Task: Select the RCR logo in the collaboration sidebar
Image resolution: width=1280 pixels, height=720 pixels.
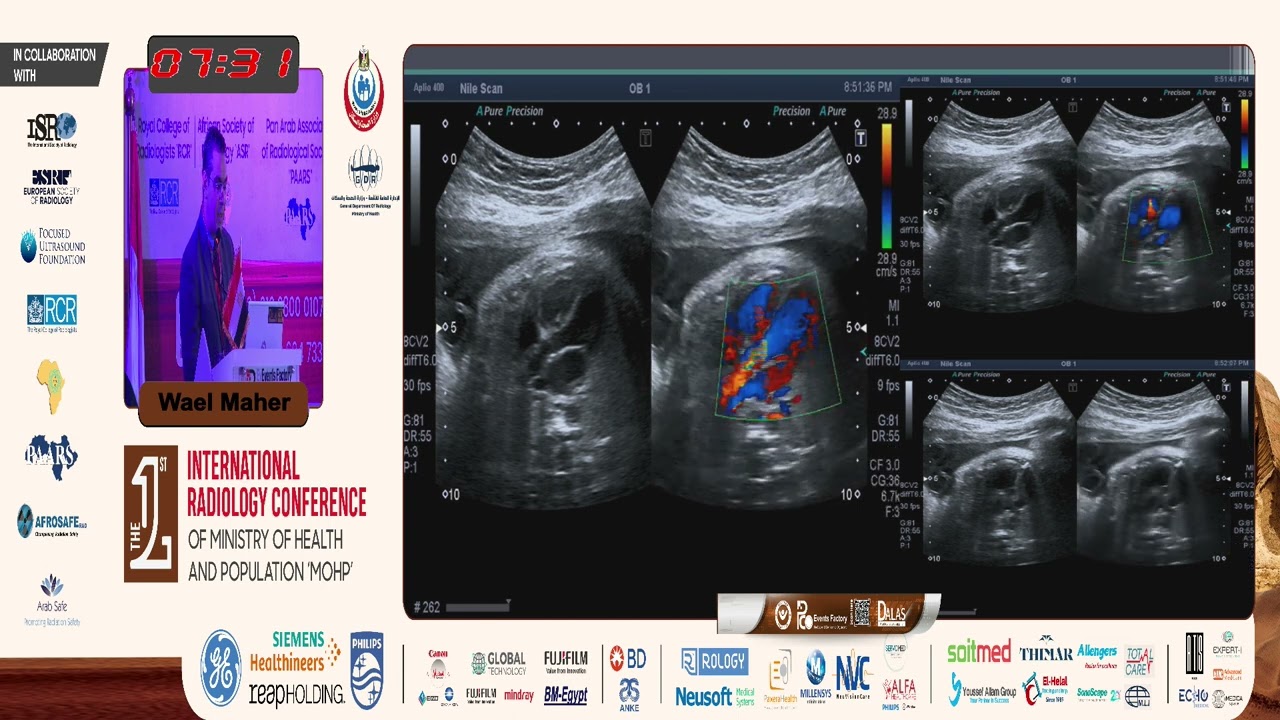Action: click(51, 313)
